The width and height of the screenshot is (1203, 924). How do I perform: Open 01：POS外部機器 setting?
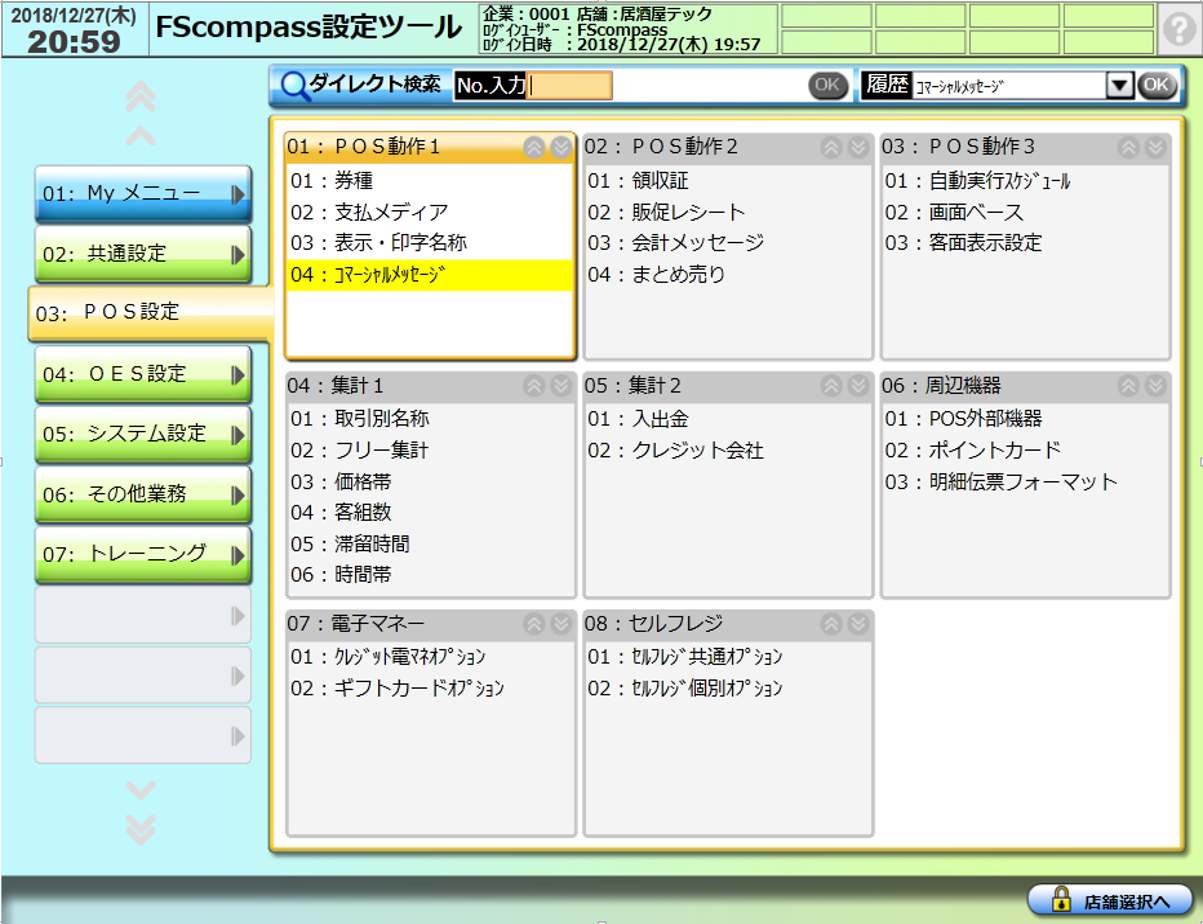1025,419
